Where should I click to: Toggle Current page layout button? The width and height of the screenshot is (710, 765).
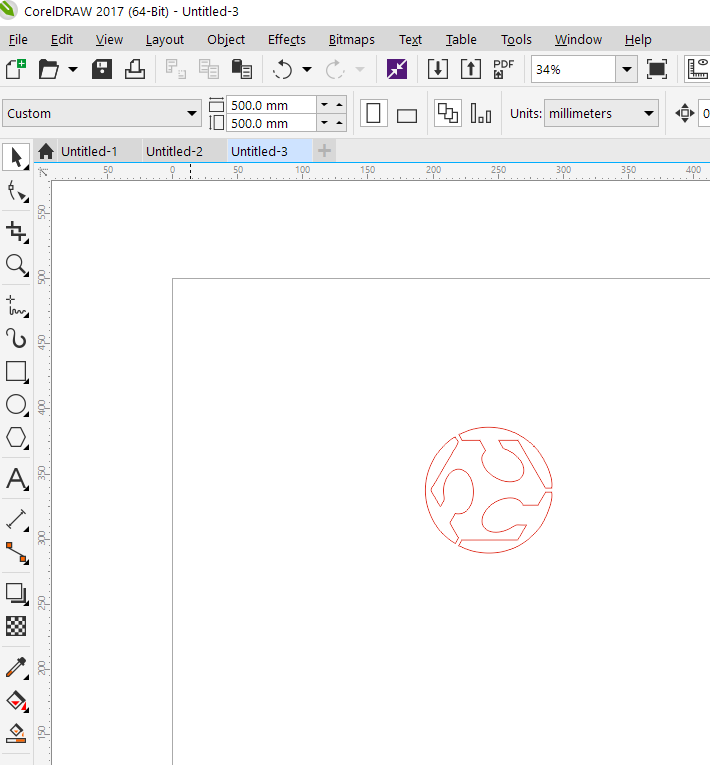point(481,114)
